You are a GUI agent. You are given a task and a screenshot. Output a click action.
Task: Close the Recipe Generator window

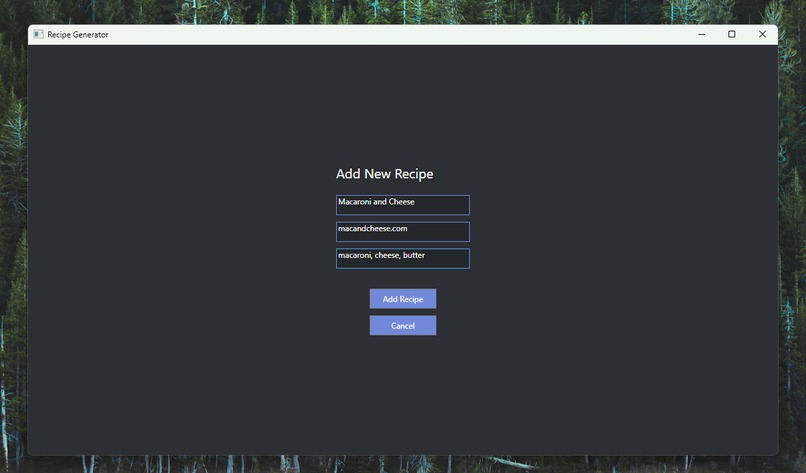762,34
